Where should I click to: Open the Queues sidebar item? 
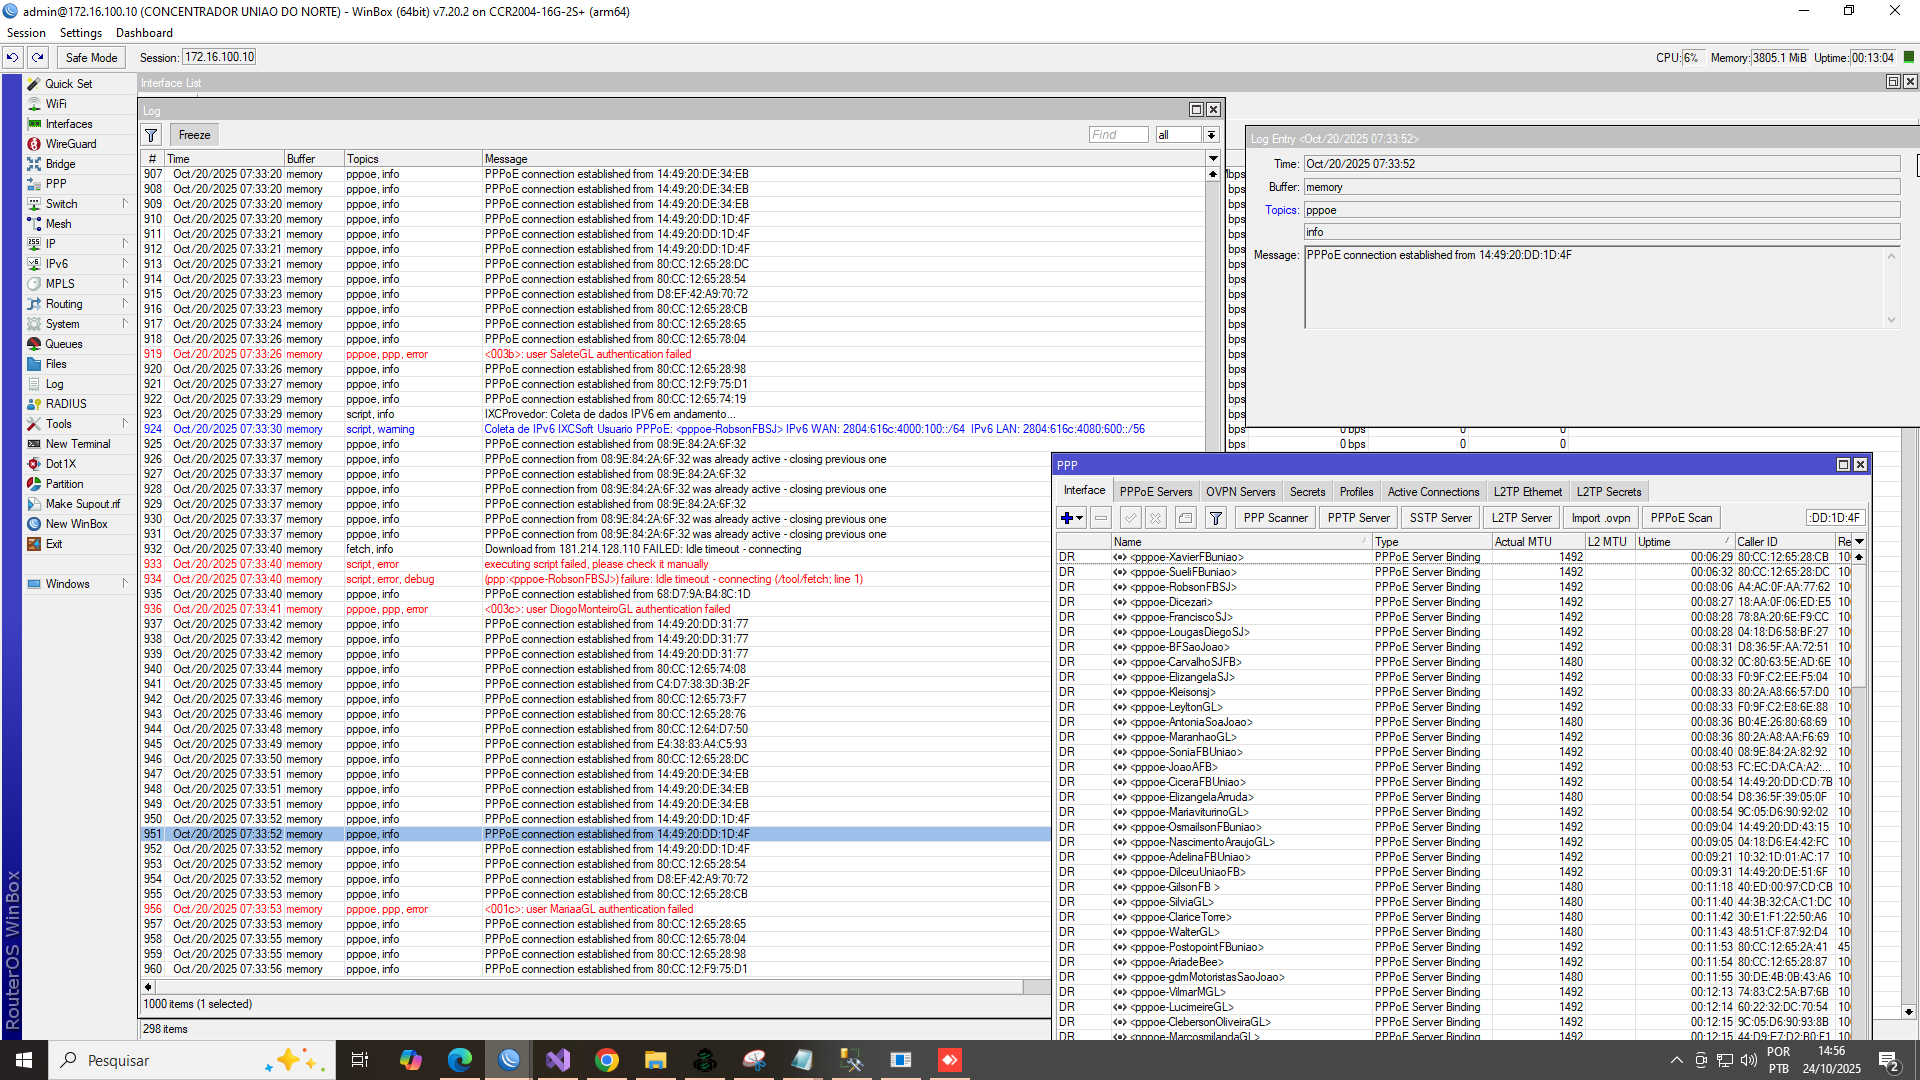point(64,344)
